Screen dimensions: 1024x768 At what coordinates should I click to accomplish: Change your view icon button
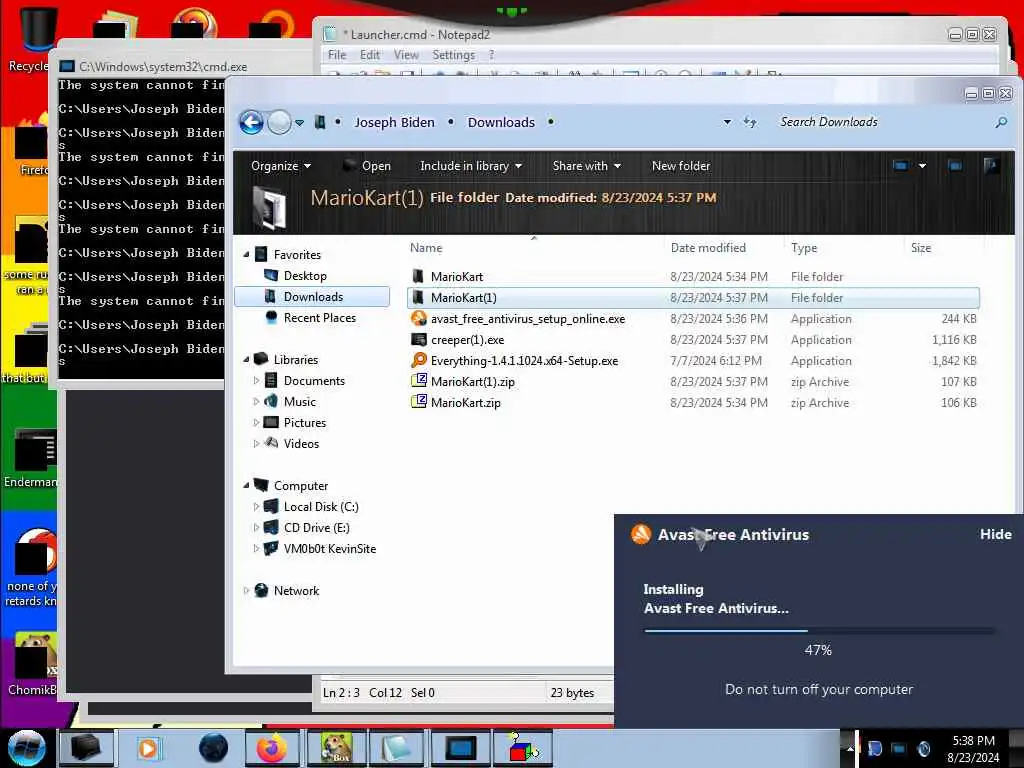(900, 166)
